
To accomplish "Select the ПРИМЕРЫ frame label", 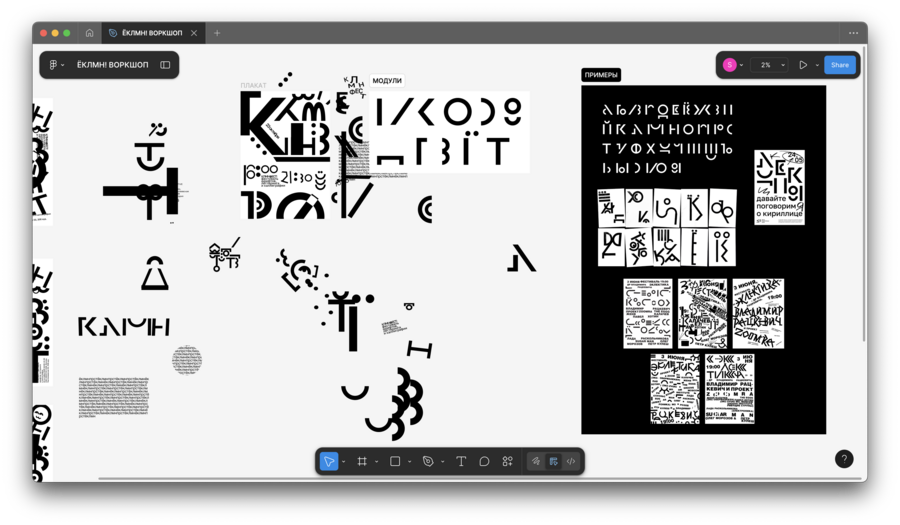I will click(x=601, y=75).
